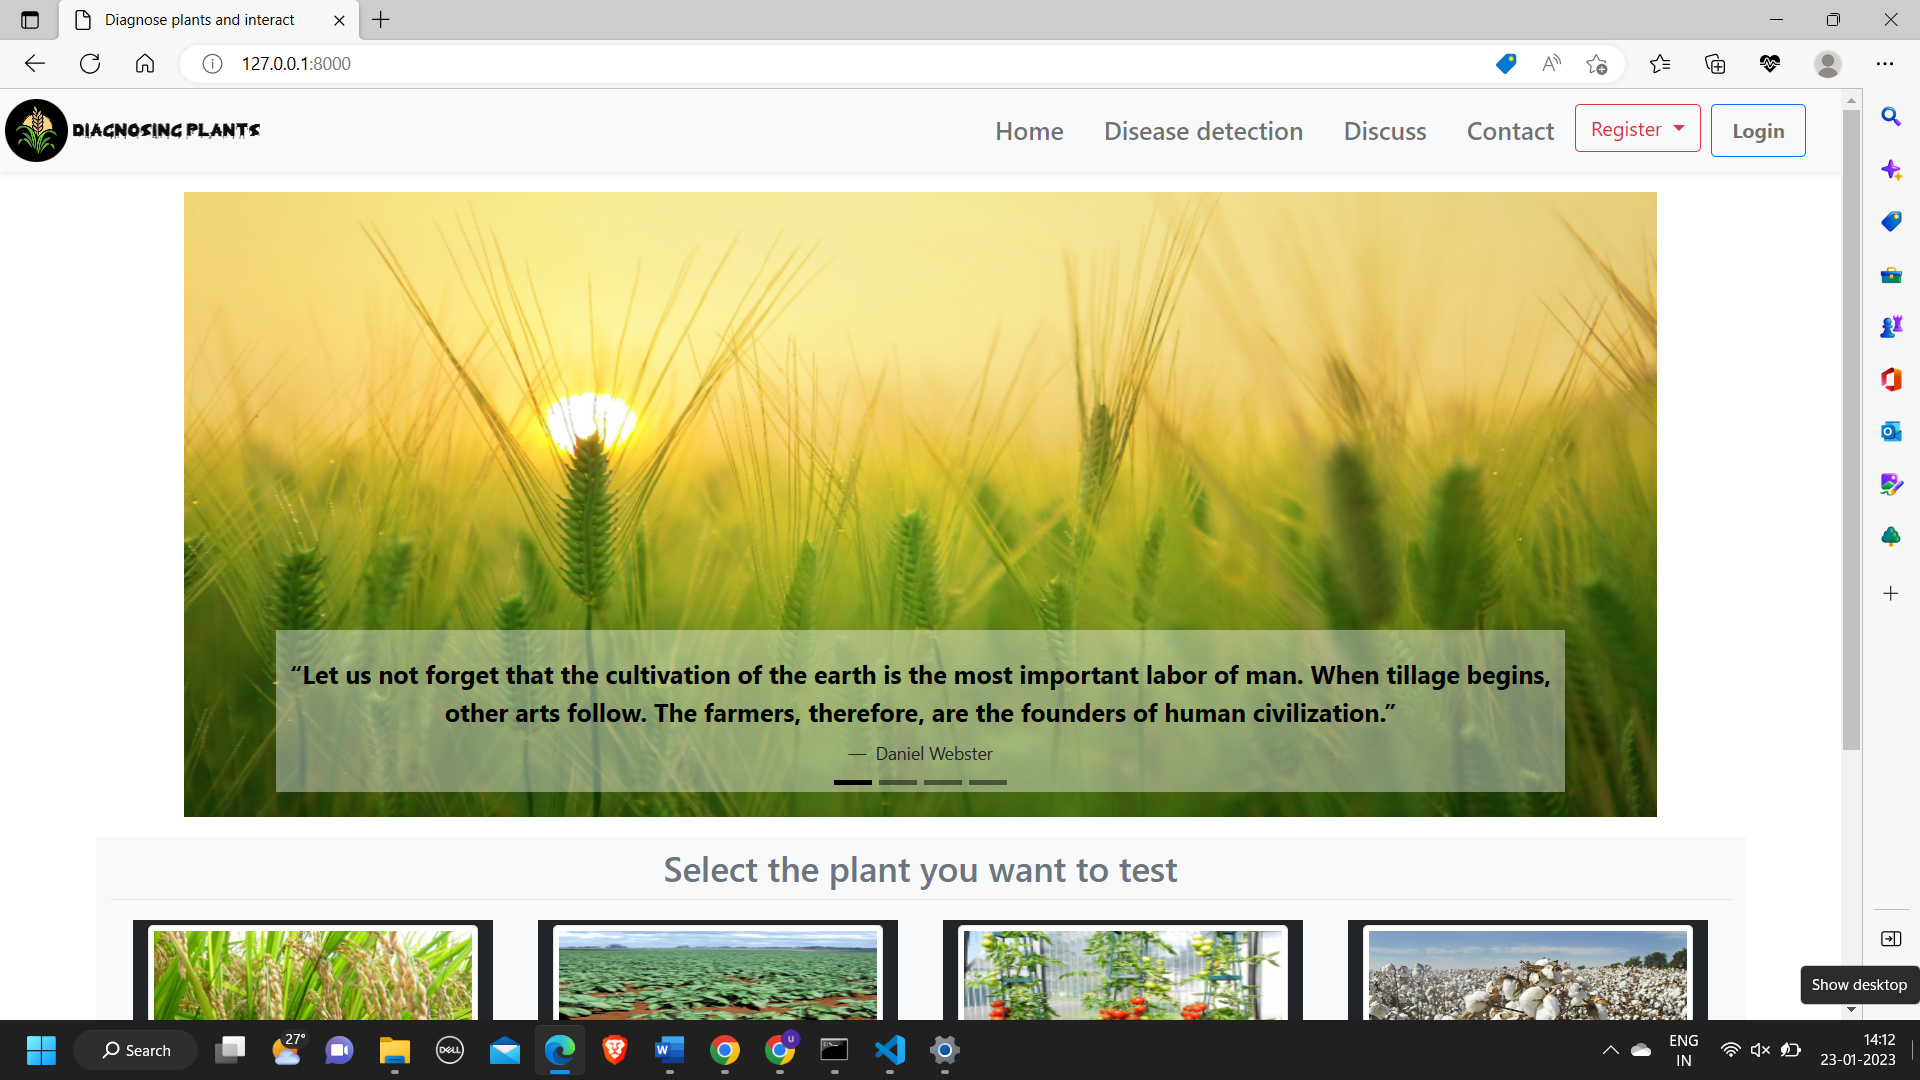
Task: Show hidden system tray icons
Action: click(1610, 1050)
